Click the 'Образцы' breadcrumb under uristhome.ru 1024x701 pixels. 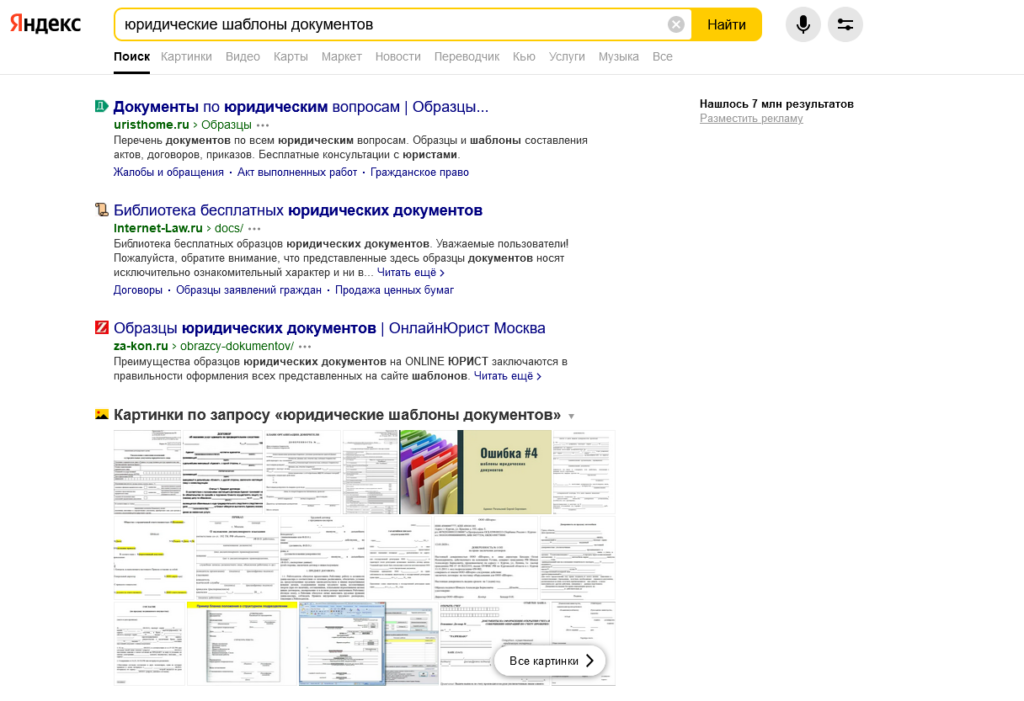point(226,125)
